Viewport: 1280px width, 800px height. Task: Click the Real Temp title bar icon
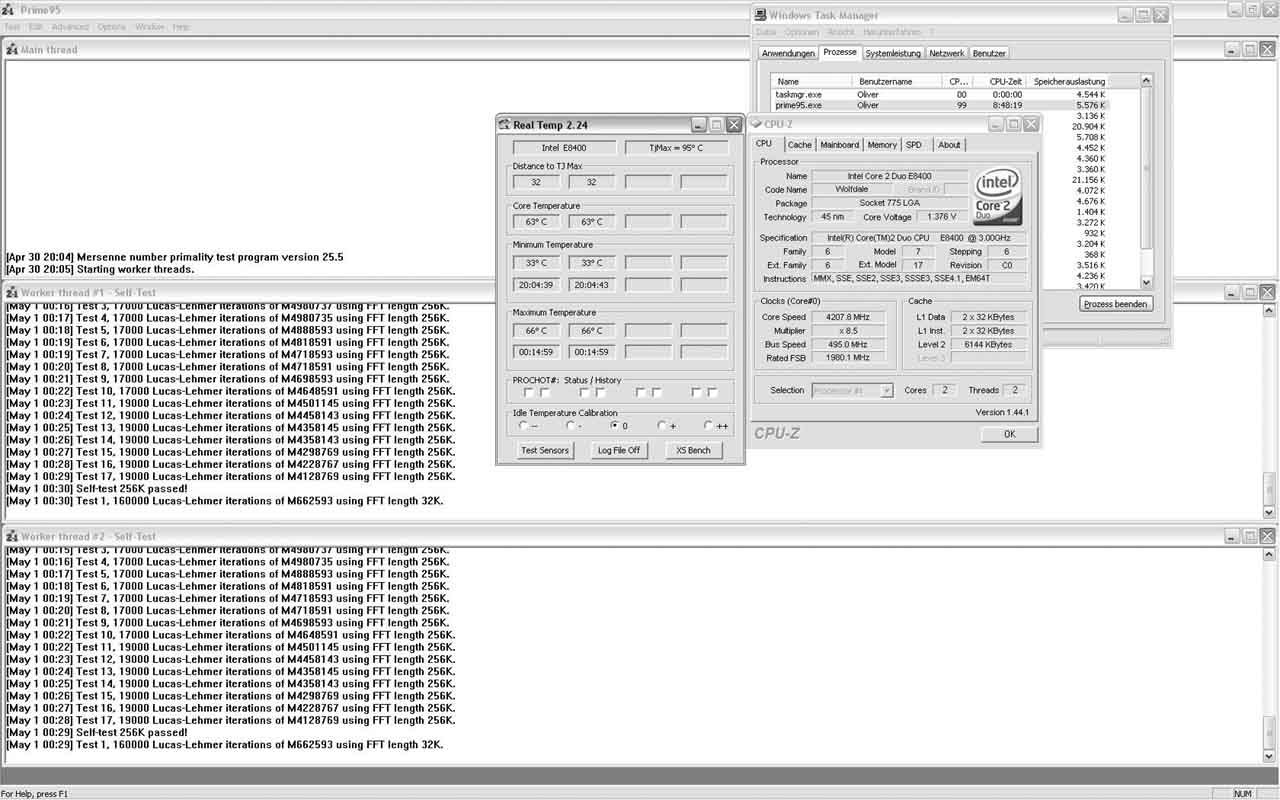[505, 125]
